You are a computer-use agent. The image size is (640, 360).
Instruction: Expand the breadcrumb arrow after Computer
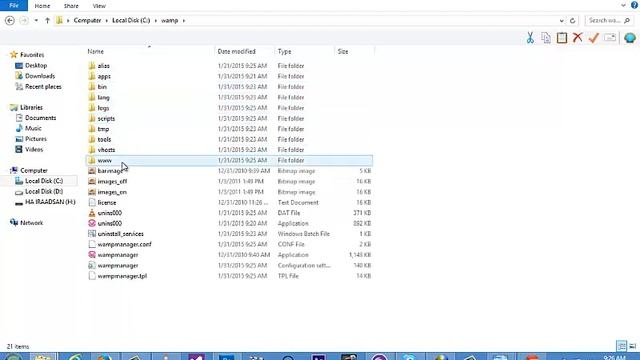point(107,20)
